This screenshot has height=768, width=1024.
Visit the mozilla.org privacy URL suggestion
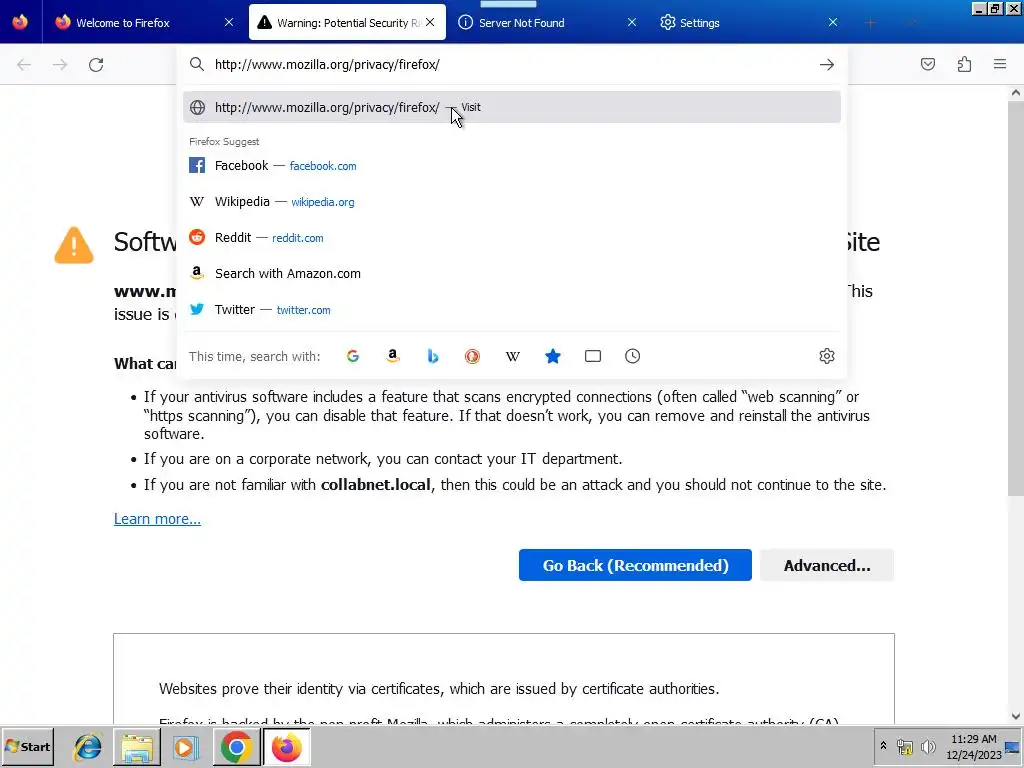coord(511,107)
